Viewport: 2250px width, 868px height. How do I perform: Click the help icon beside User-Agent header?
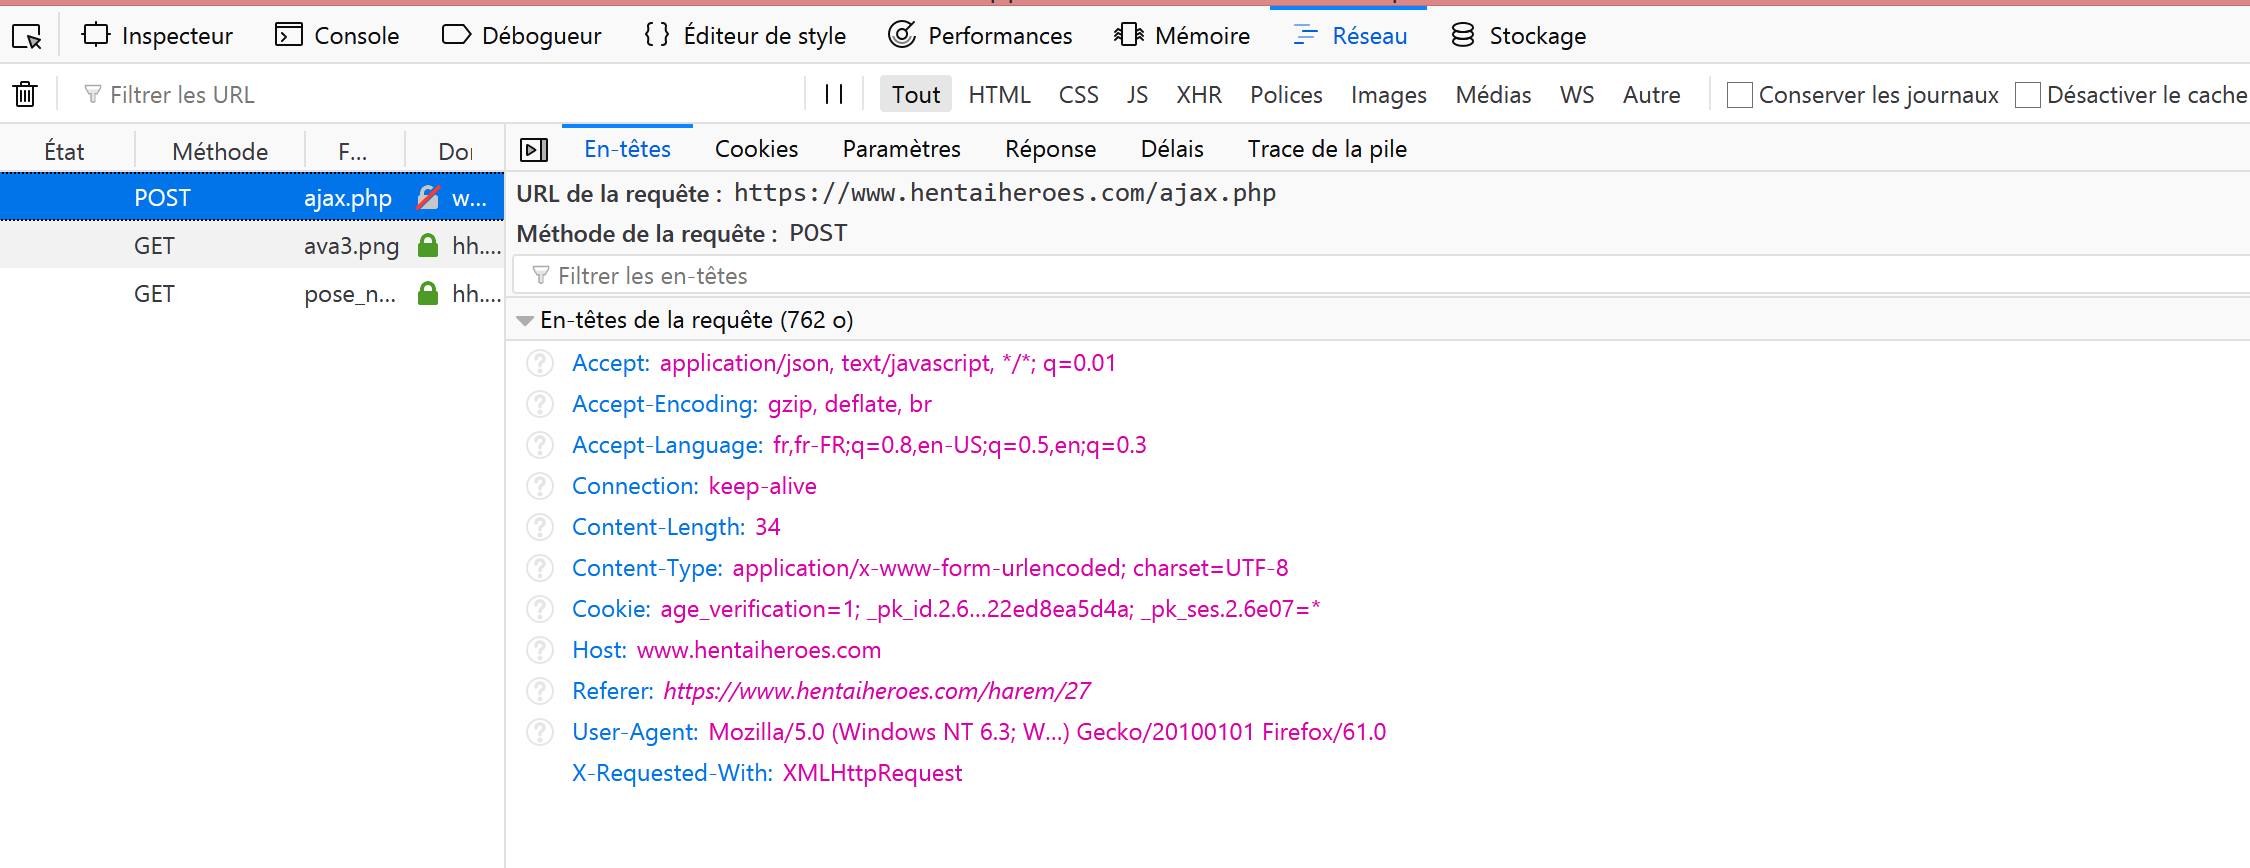pyautogui.click(x=540, y=732)
